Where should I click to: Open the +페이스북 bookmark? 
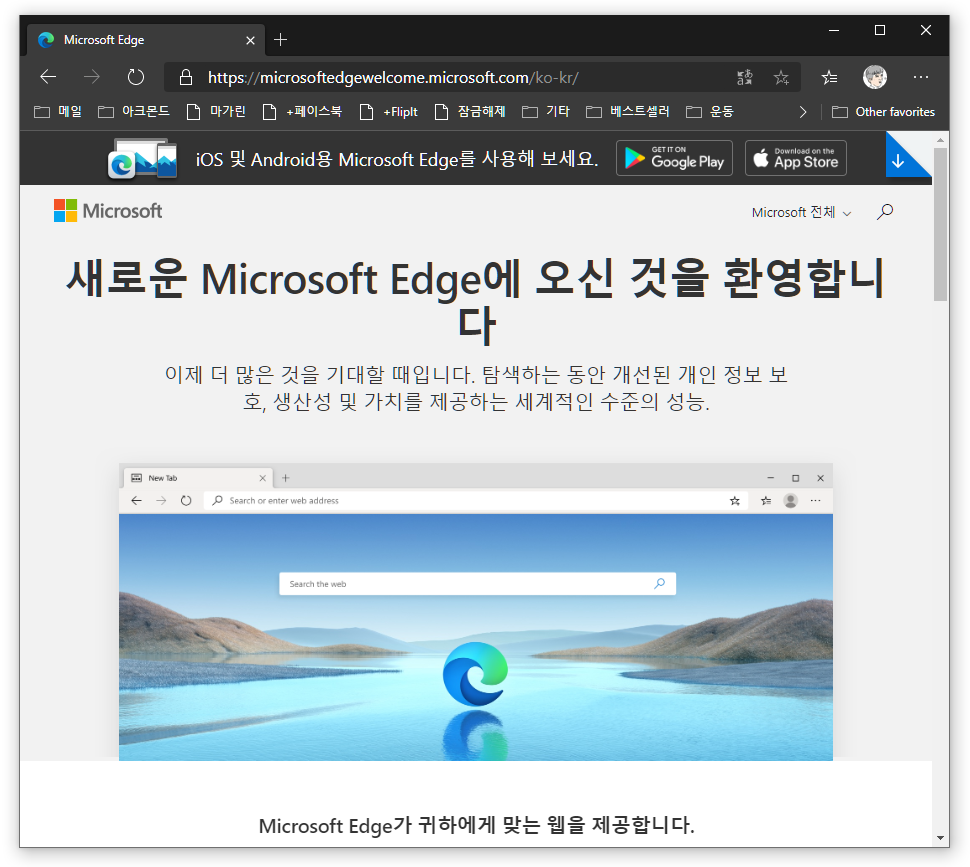[x=302, y=111]
